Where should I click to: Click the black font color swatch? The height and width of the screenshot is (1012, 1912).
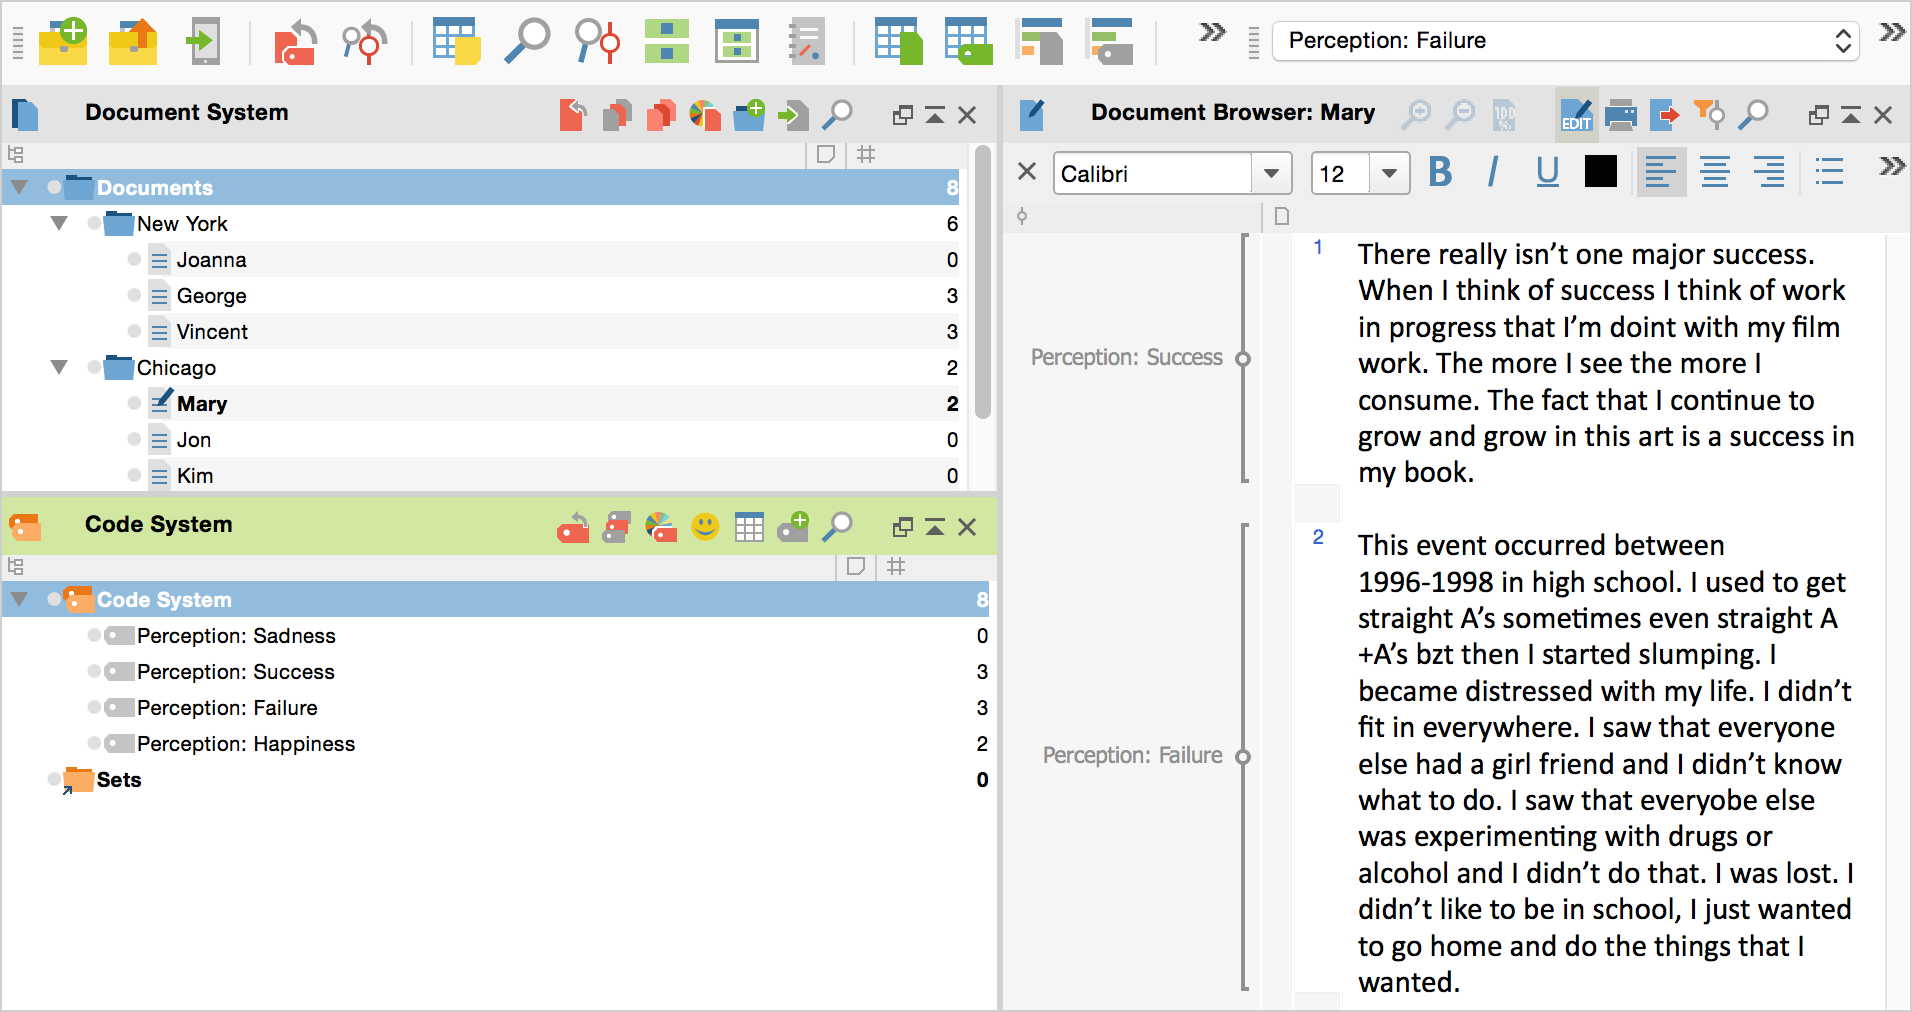point(1600,172)
